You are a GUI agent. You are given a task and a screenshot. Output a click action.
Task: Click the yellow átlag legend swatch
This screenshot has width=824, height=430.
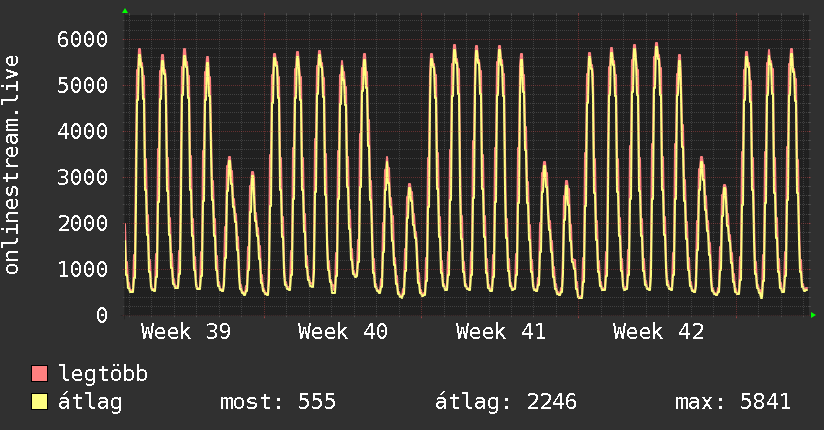(39, 402)
